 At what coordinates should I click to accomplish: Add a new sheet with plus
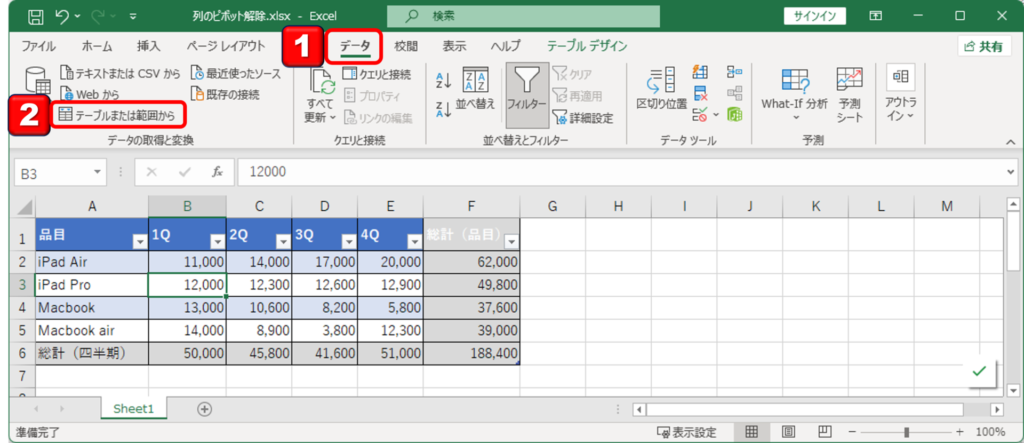point(205,408)
